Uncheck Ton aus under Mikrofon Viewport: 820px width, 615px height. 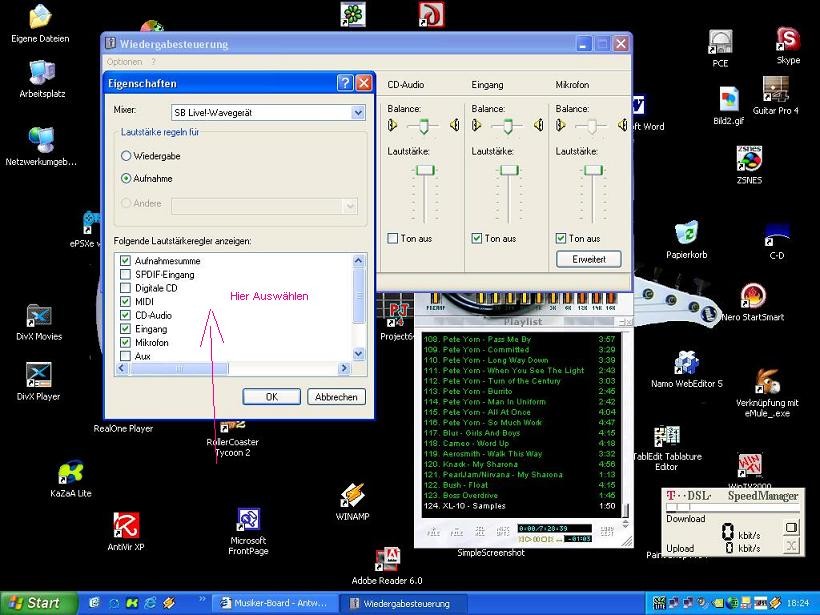point(561,238)
